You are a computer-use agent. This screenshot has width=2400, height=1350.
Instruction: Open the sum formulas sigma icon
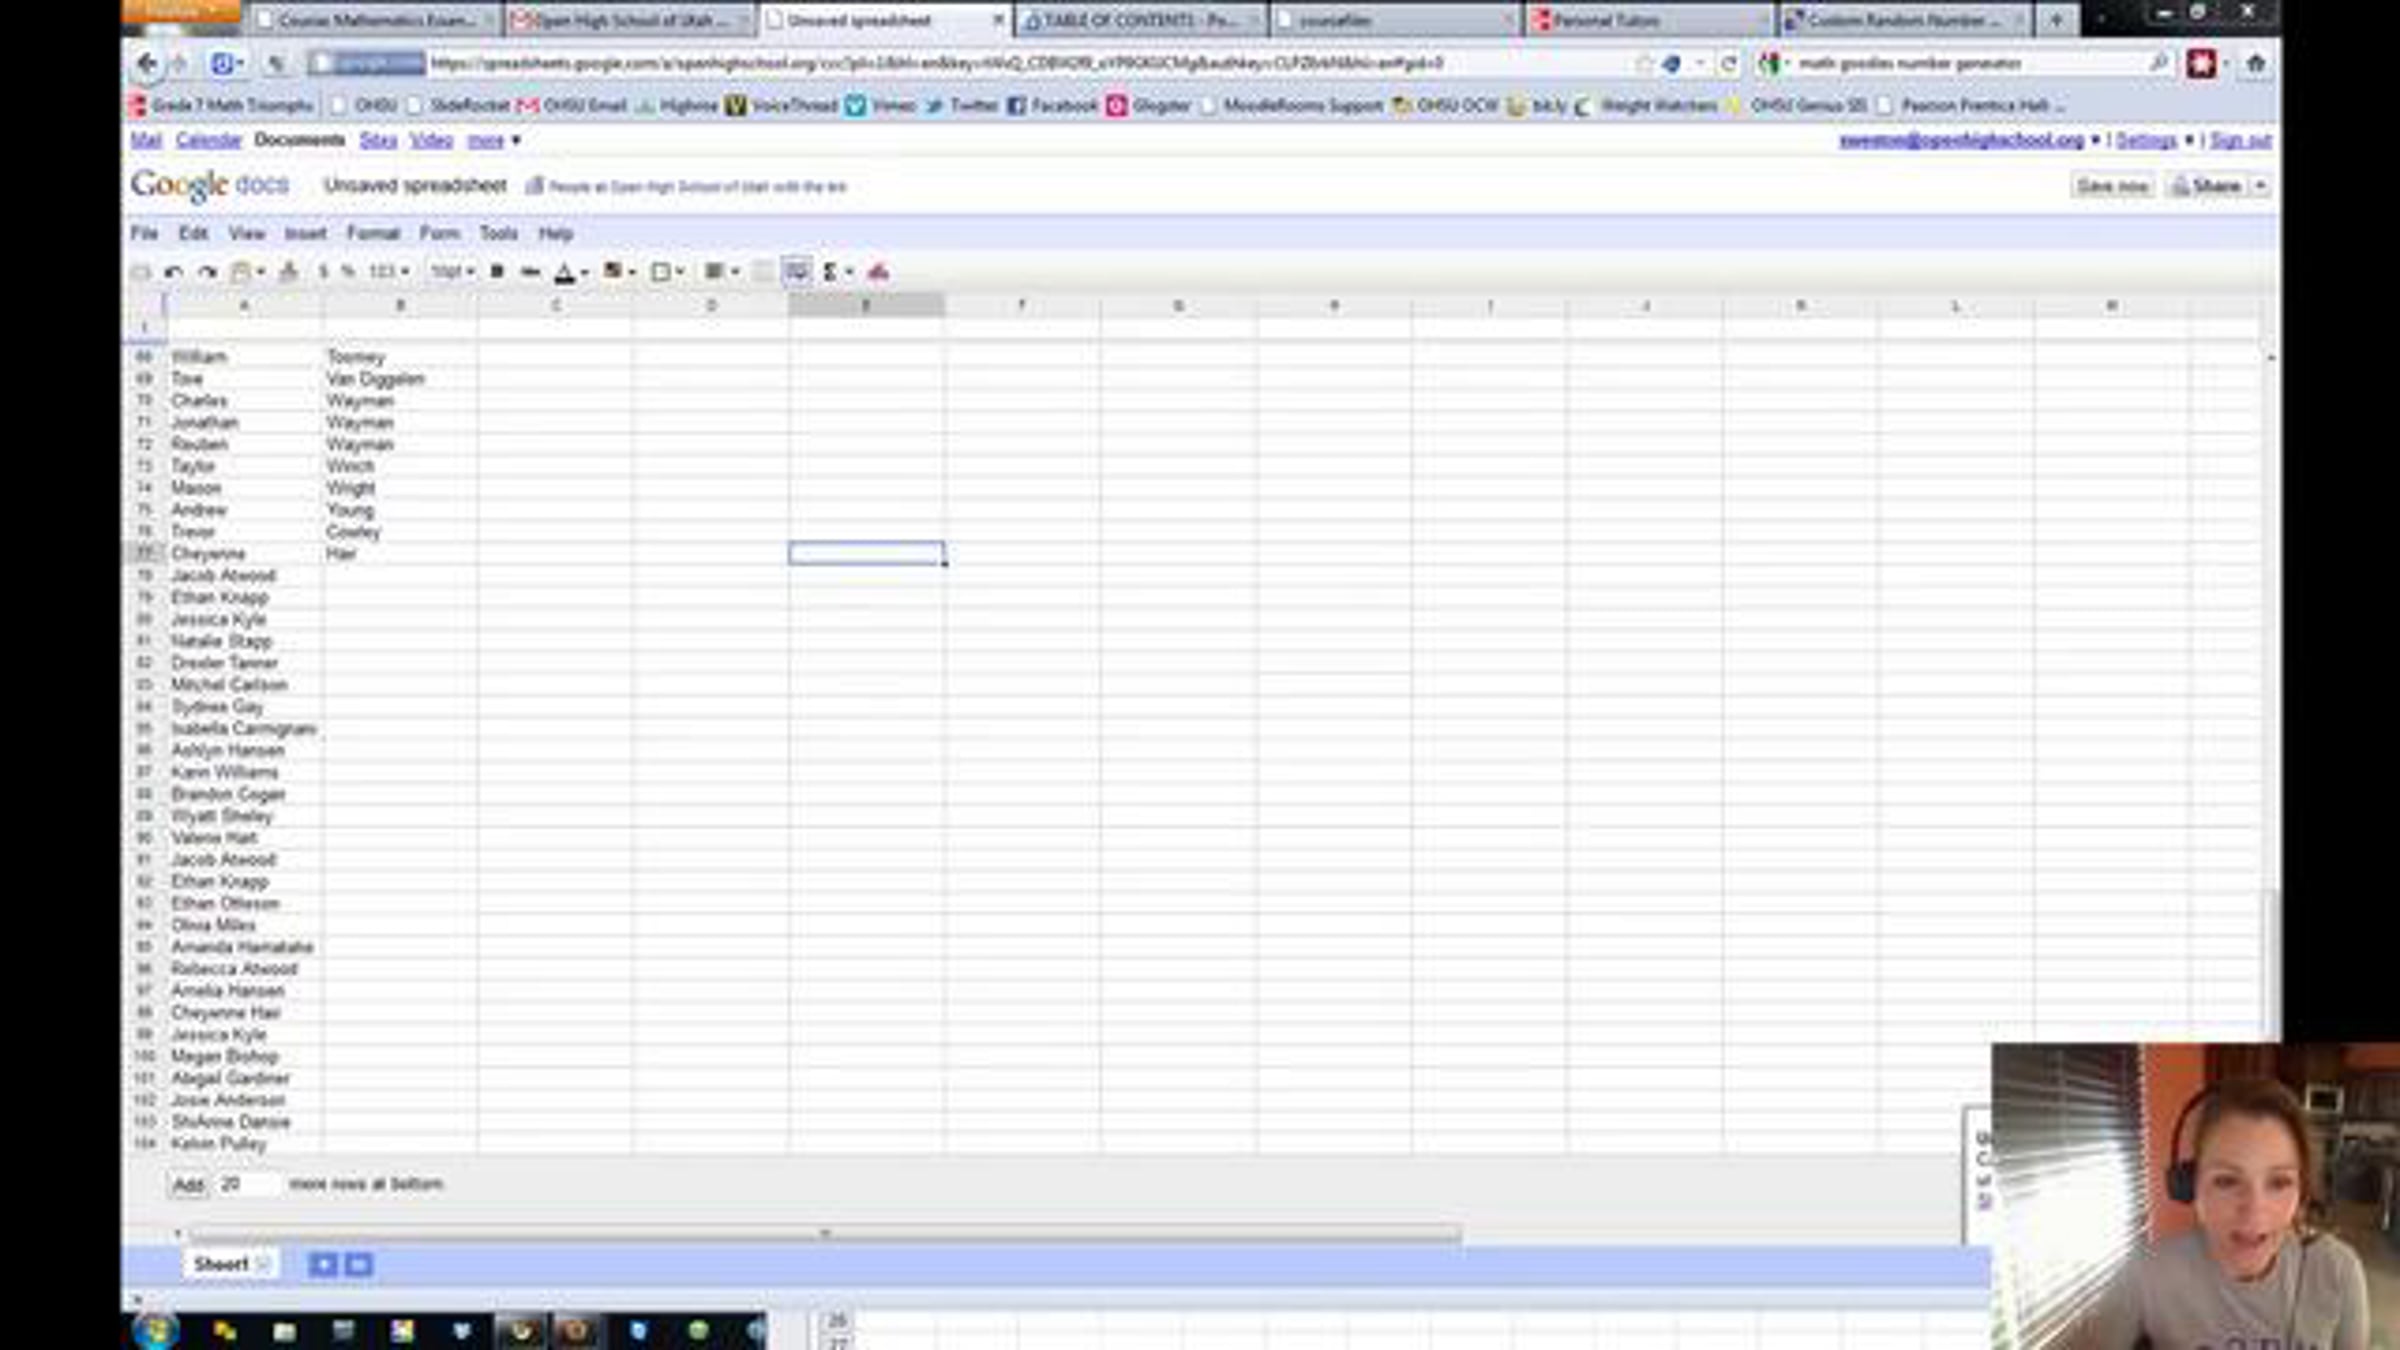830,272
